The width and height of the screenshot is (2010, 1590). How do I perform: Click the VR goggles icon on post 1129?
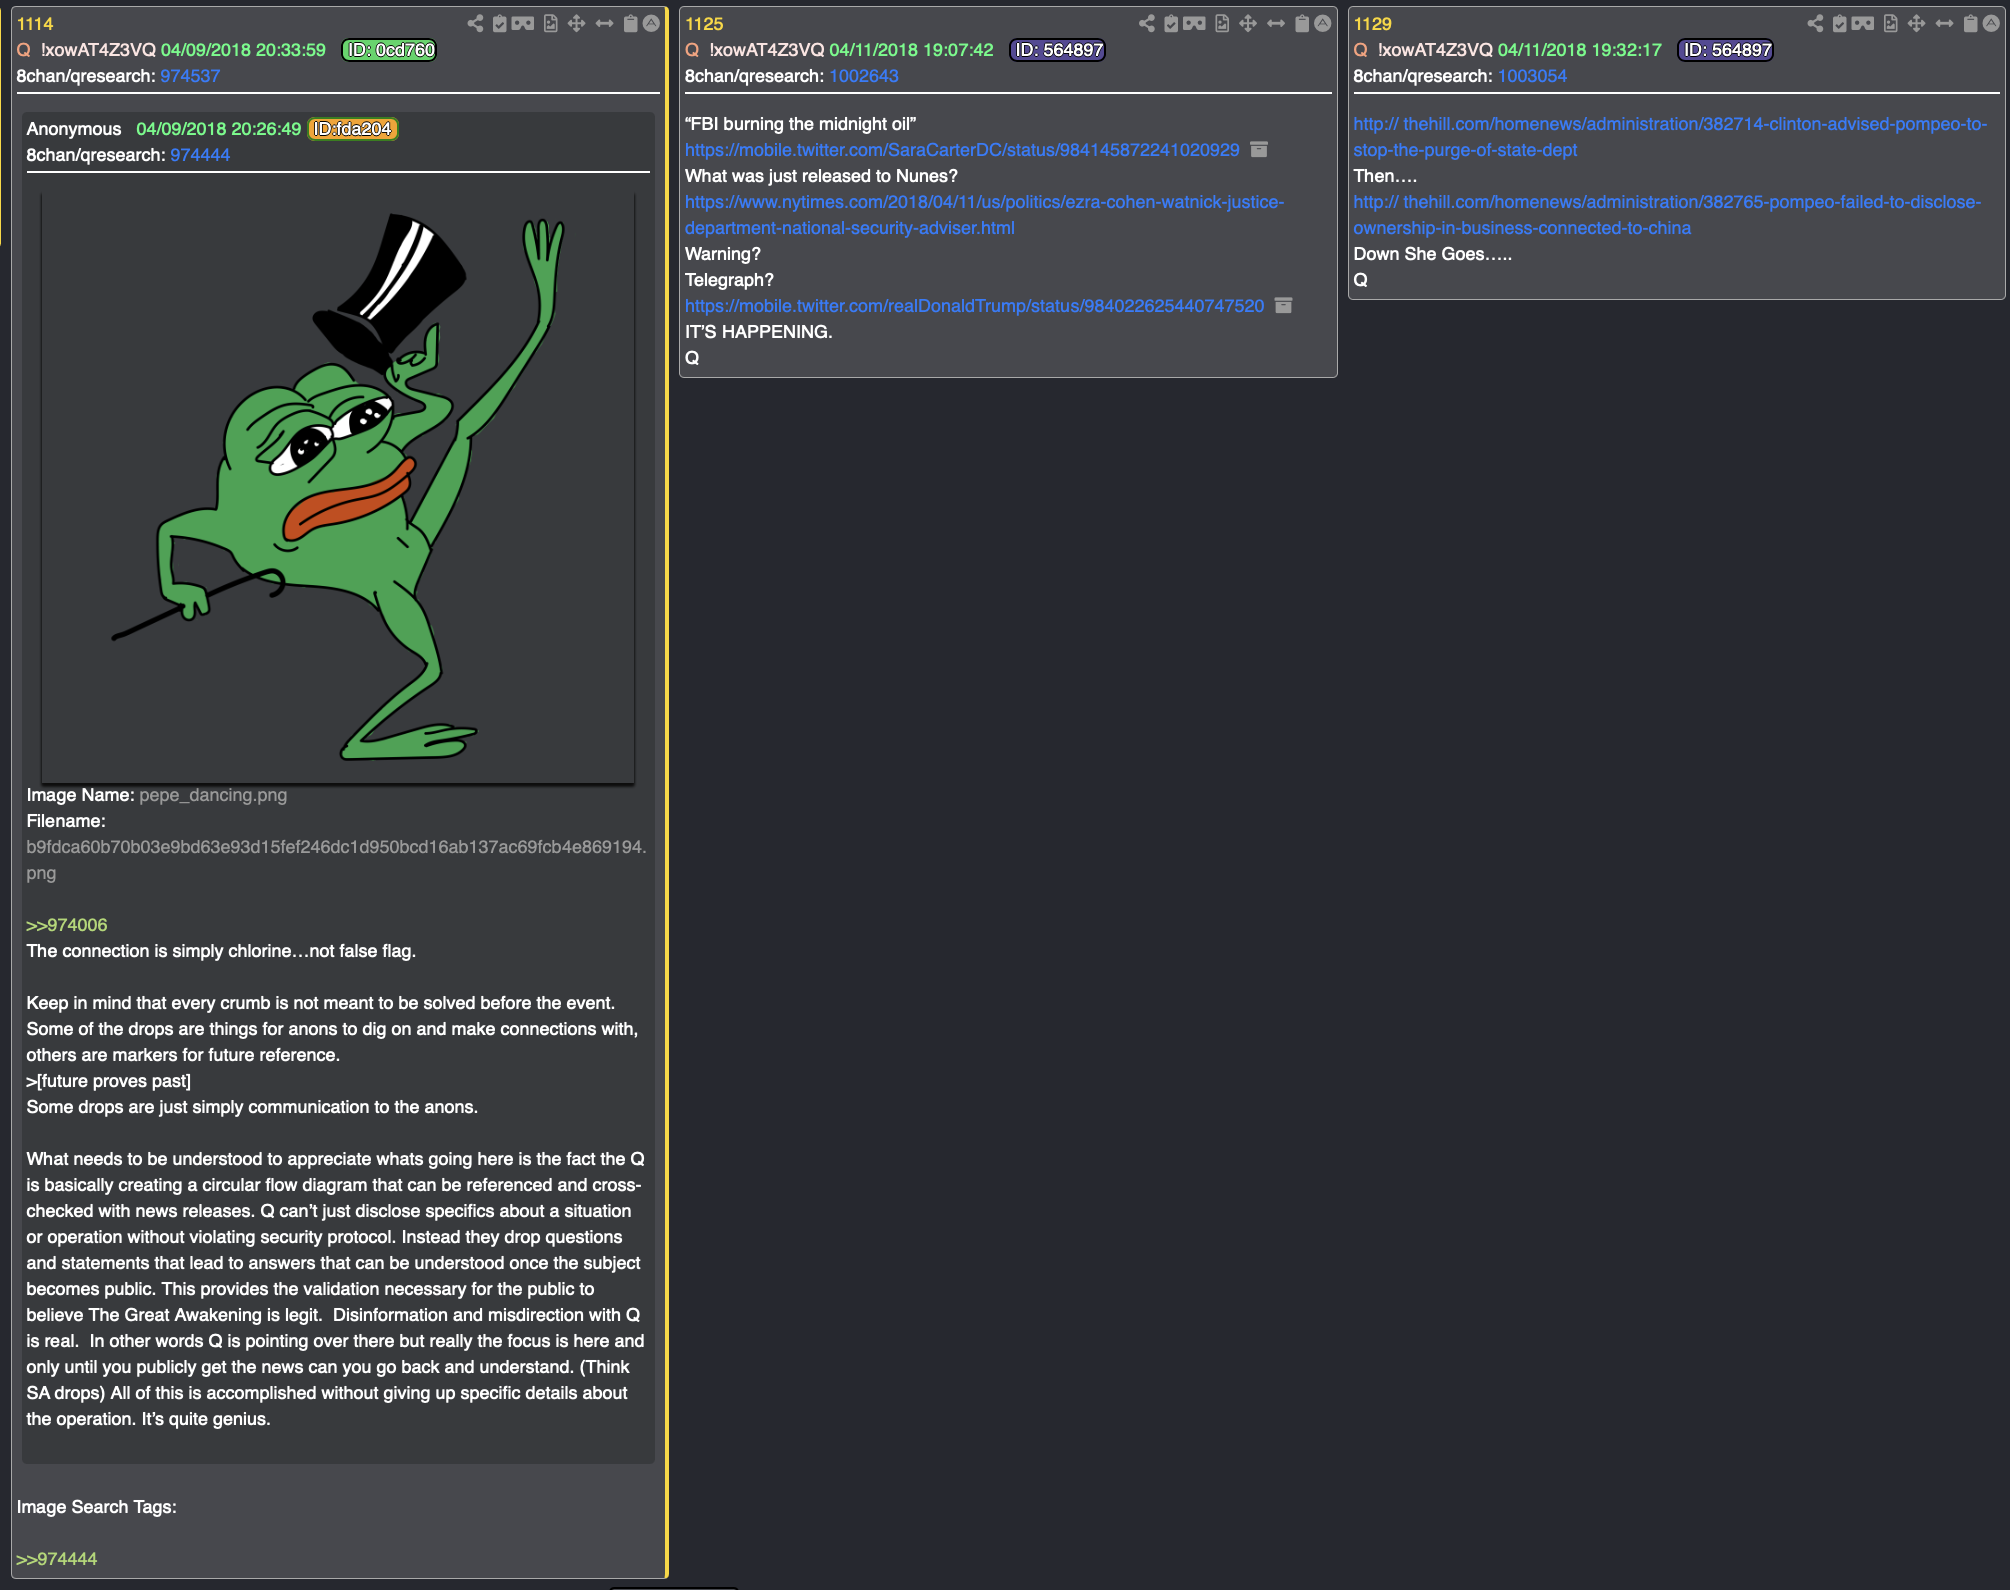pos(1863,23)
